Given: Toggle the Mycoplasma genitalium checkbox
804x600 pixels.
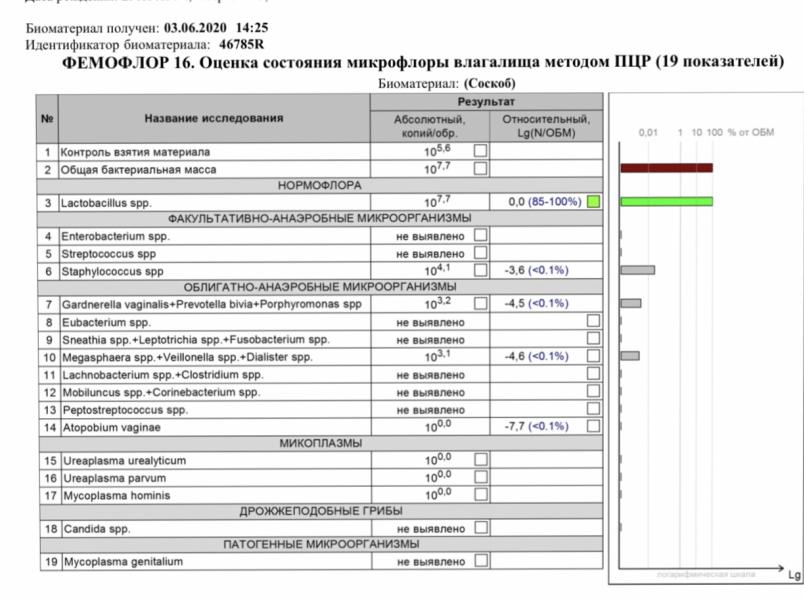Looking at the screenshot, I should 481,560.
